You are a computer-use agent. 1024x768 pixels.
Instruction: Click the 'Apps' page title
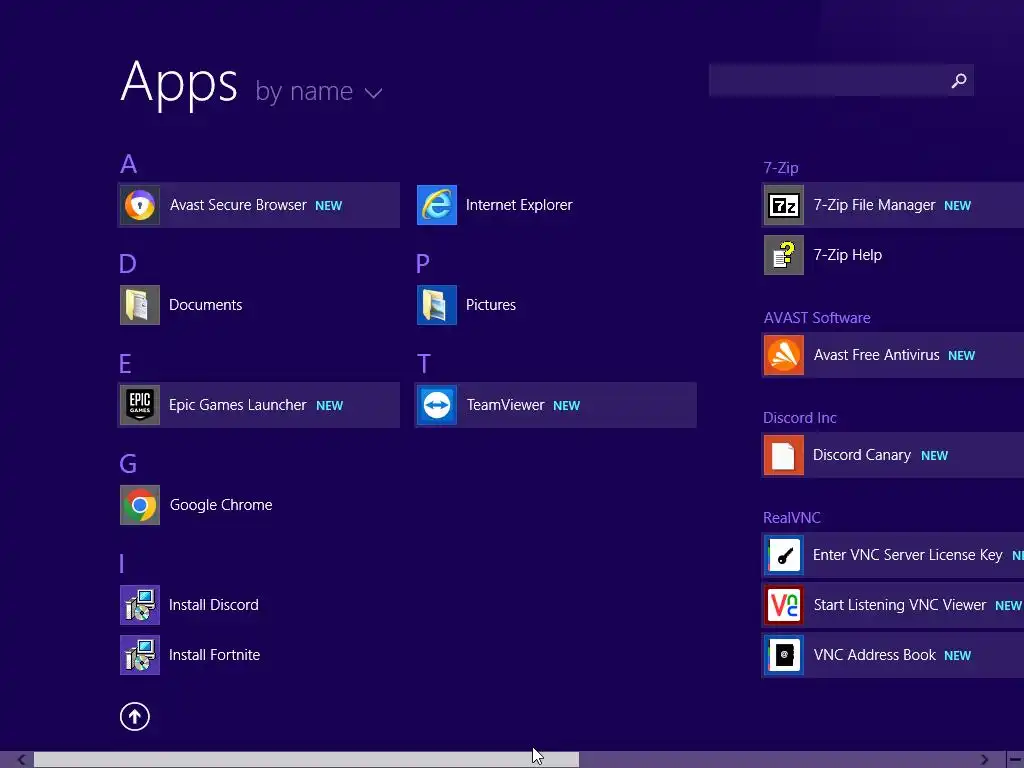pos(179,82)
